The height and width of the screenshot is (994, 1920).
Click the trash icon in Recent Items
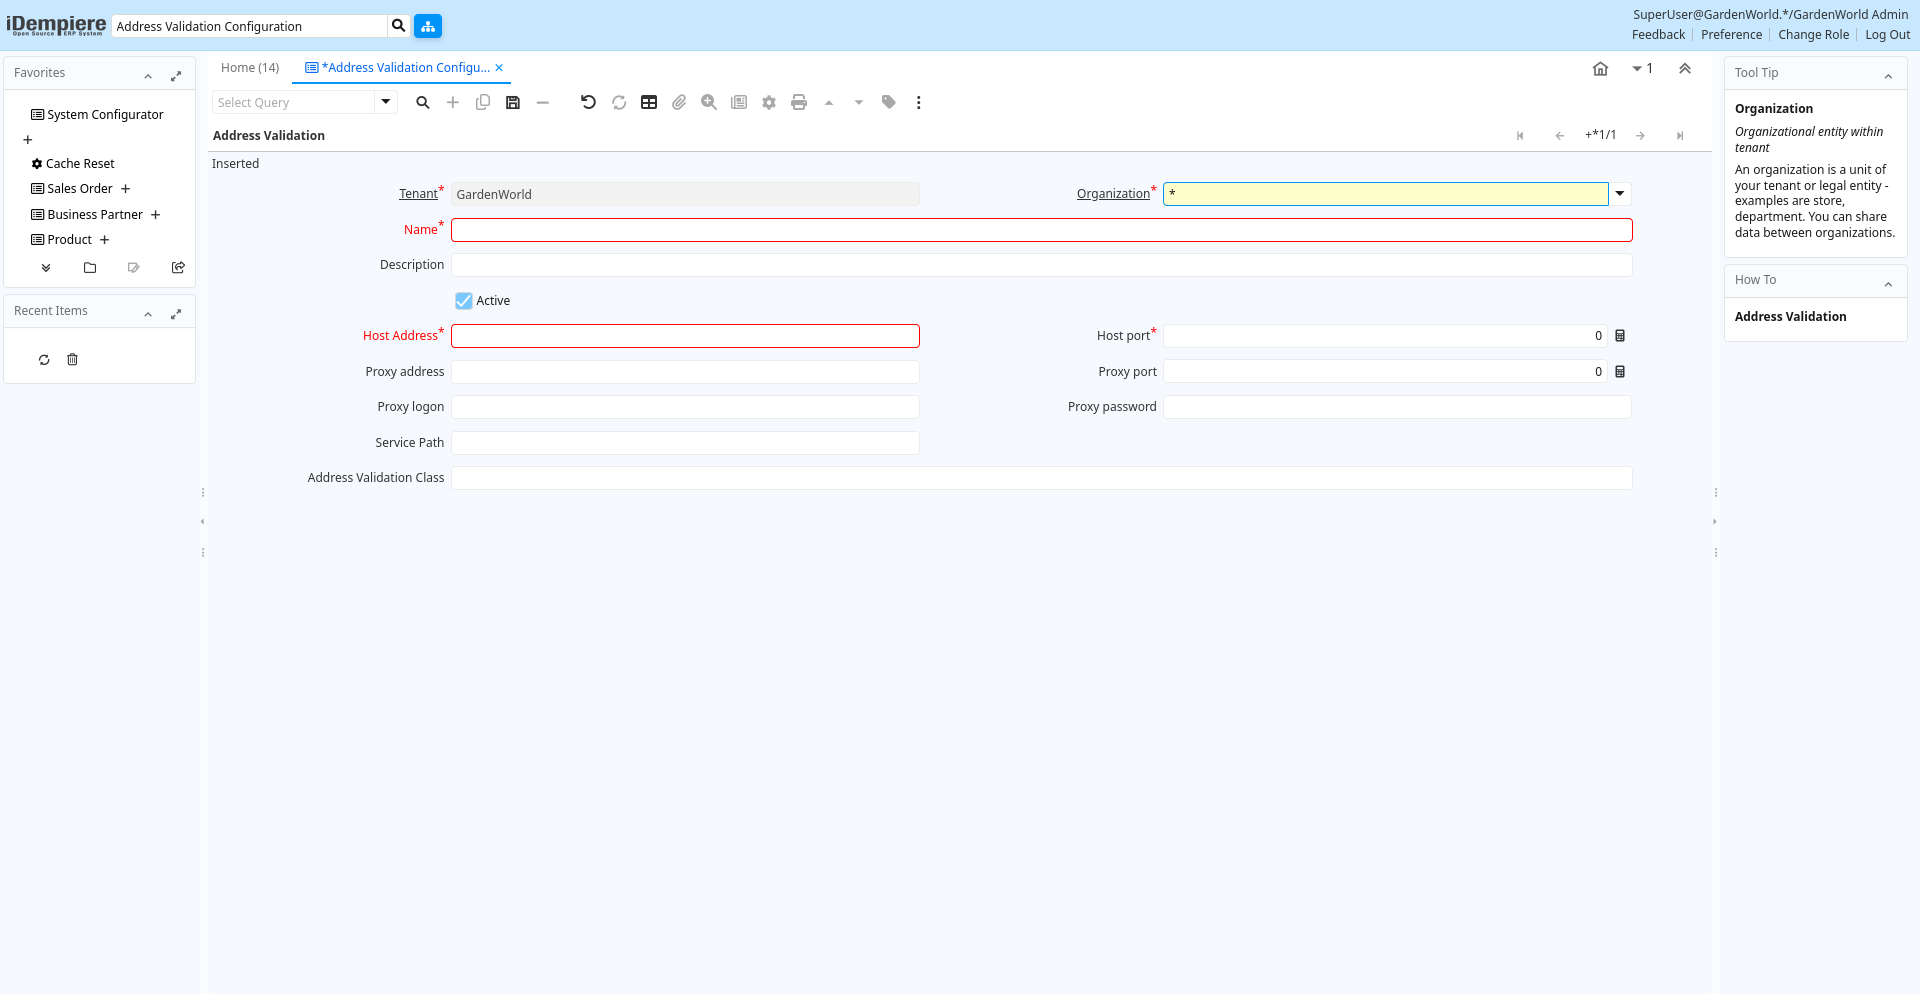pyautogui.click(x=72, y=360)
